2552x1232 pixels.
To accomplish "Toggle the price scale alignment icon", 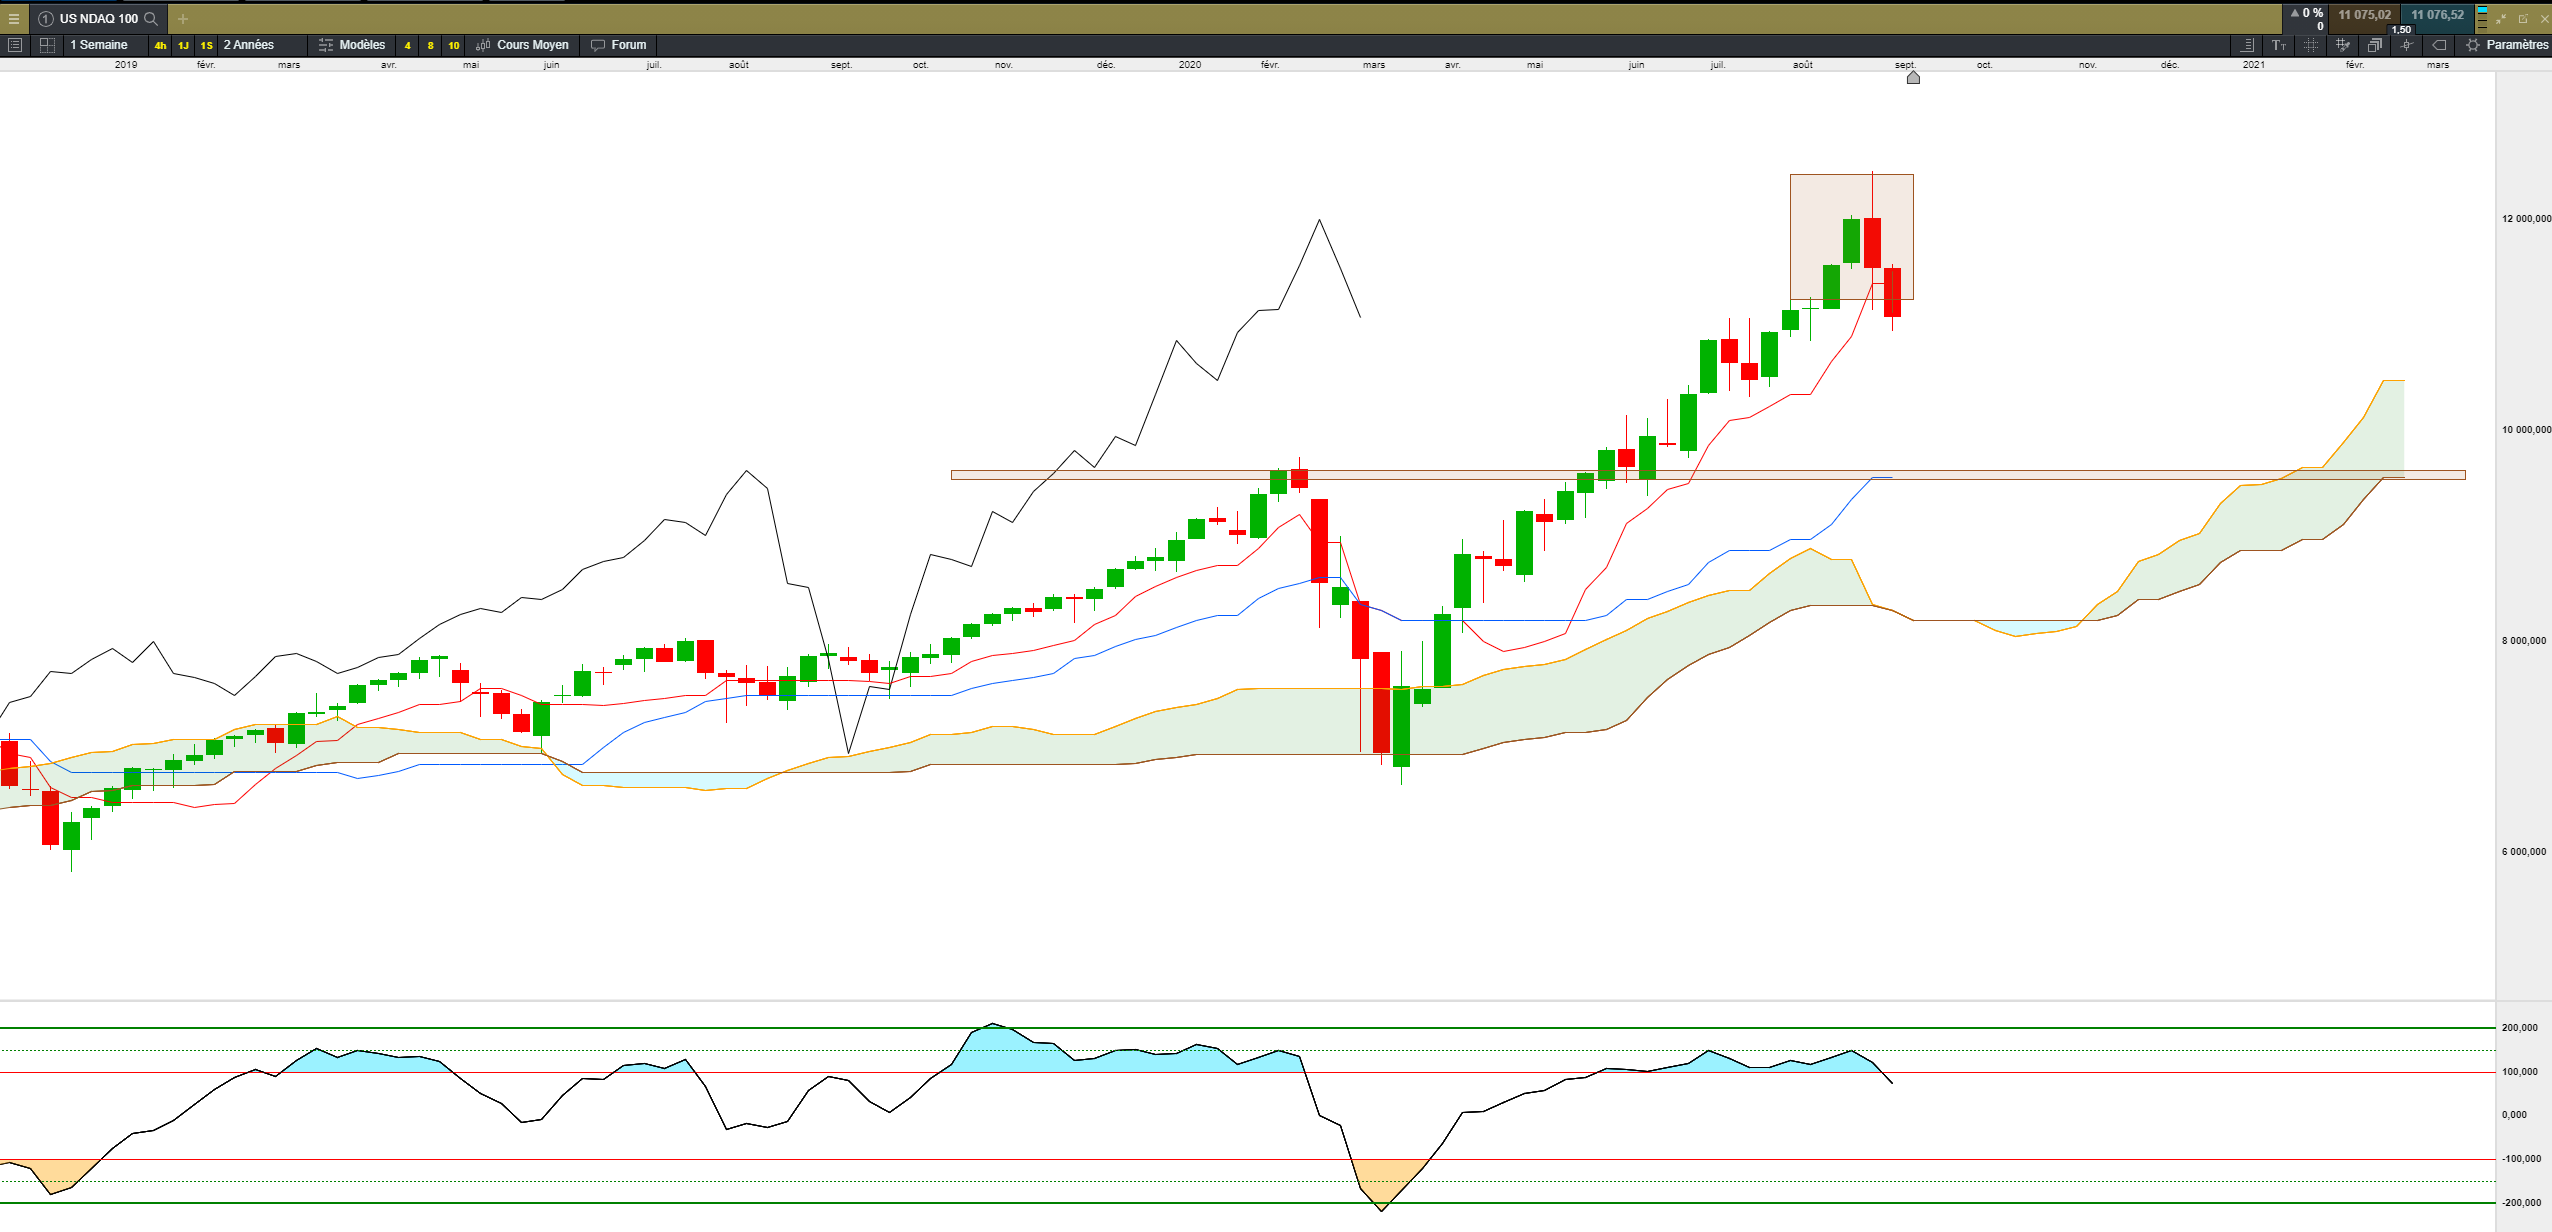I will click(2247, 45).
